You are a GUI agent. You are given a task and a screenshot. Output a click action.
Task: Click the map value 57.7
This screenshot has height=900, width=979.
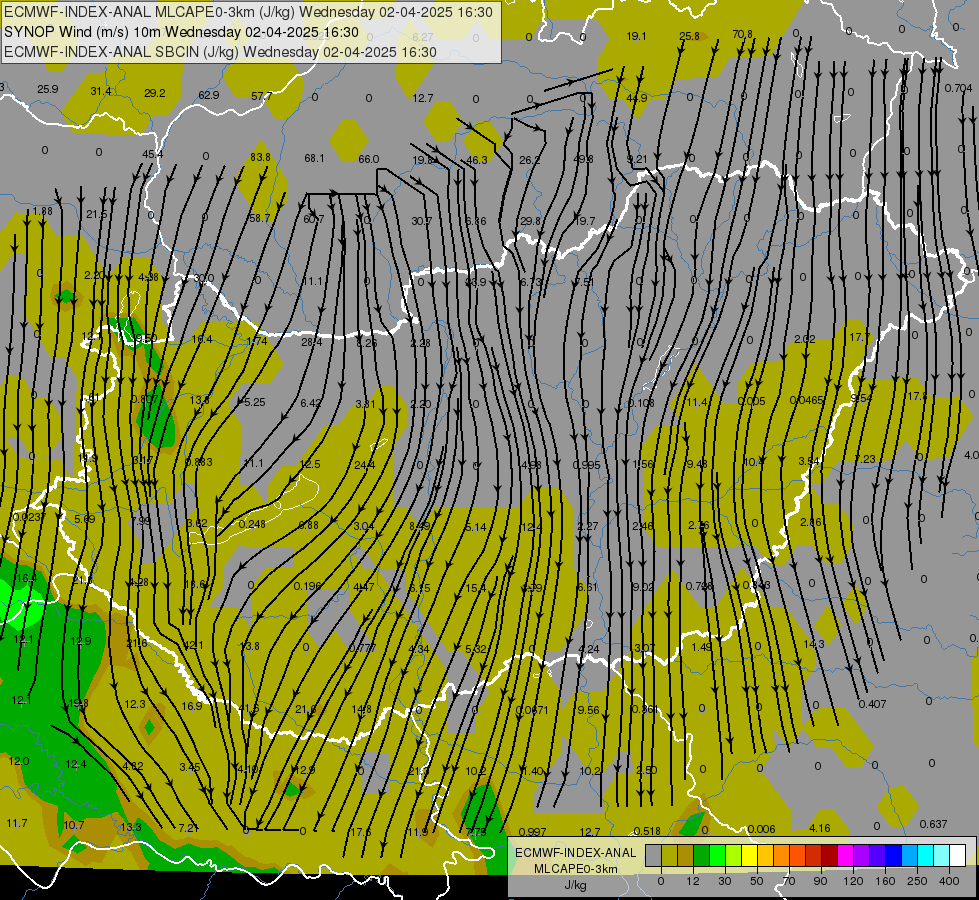(262, 96)
